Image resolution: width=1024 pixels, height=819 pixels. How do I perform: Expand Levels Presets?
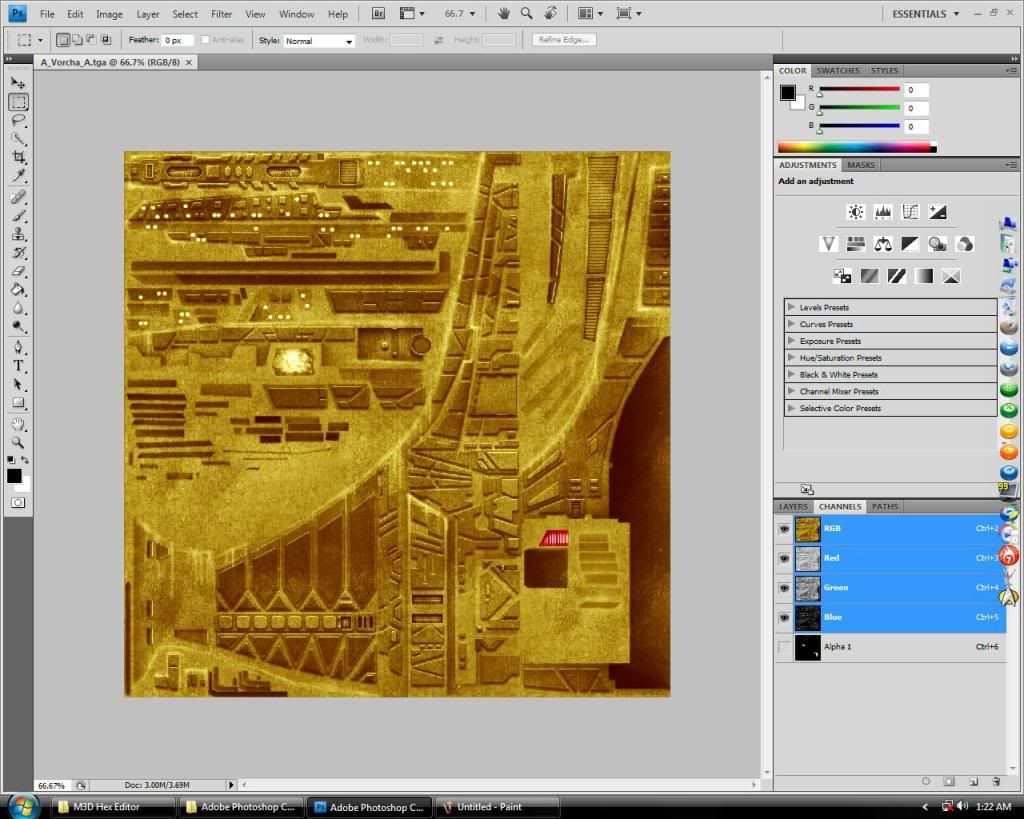[x=792, y=307]
